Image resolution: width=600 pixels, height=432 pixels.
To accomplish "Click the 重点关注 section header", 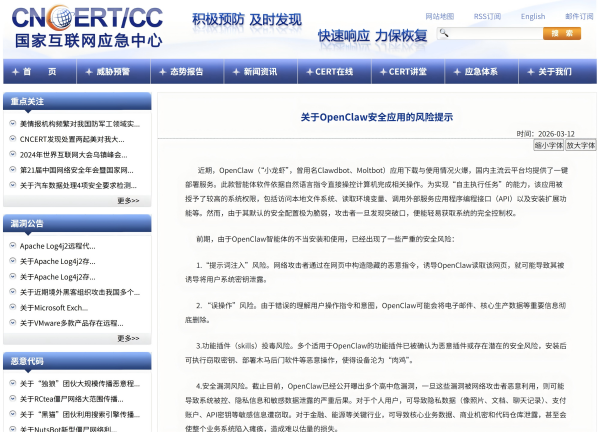I will [x=77, y=101].
